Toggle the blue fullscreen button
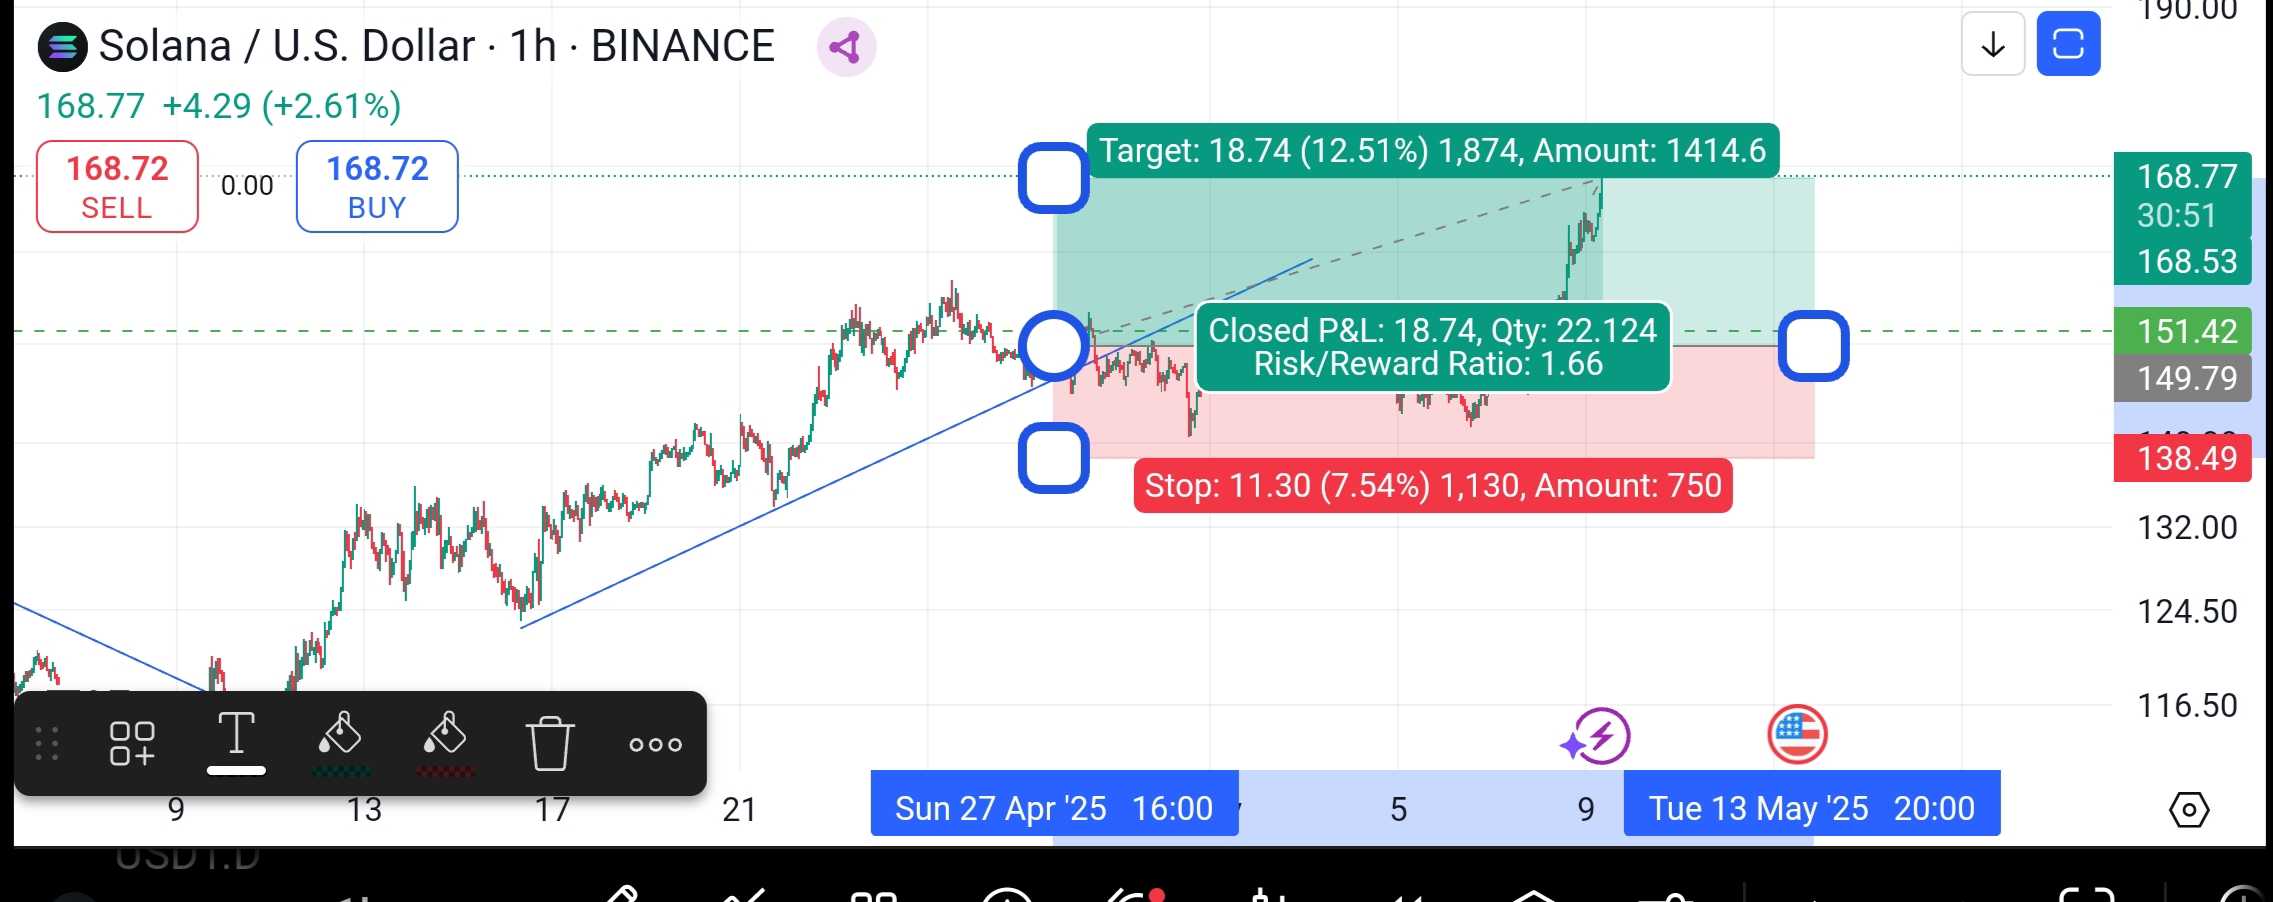This screenshot has width=2273, height=902. (x=2068, y=45)
